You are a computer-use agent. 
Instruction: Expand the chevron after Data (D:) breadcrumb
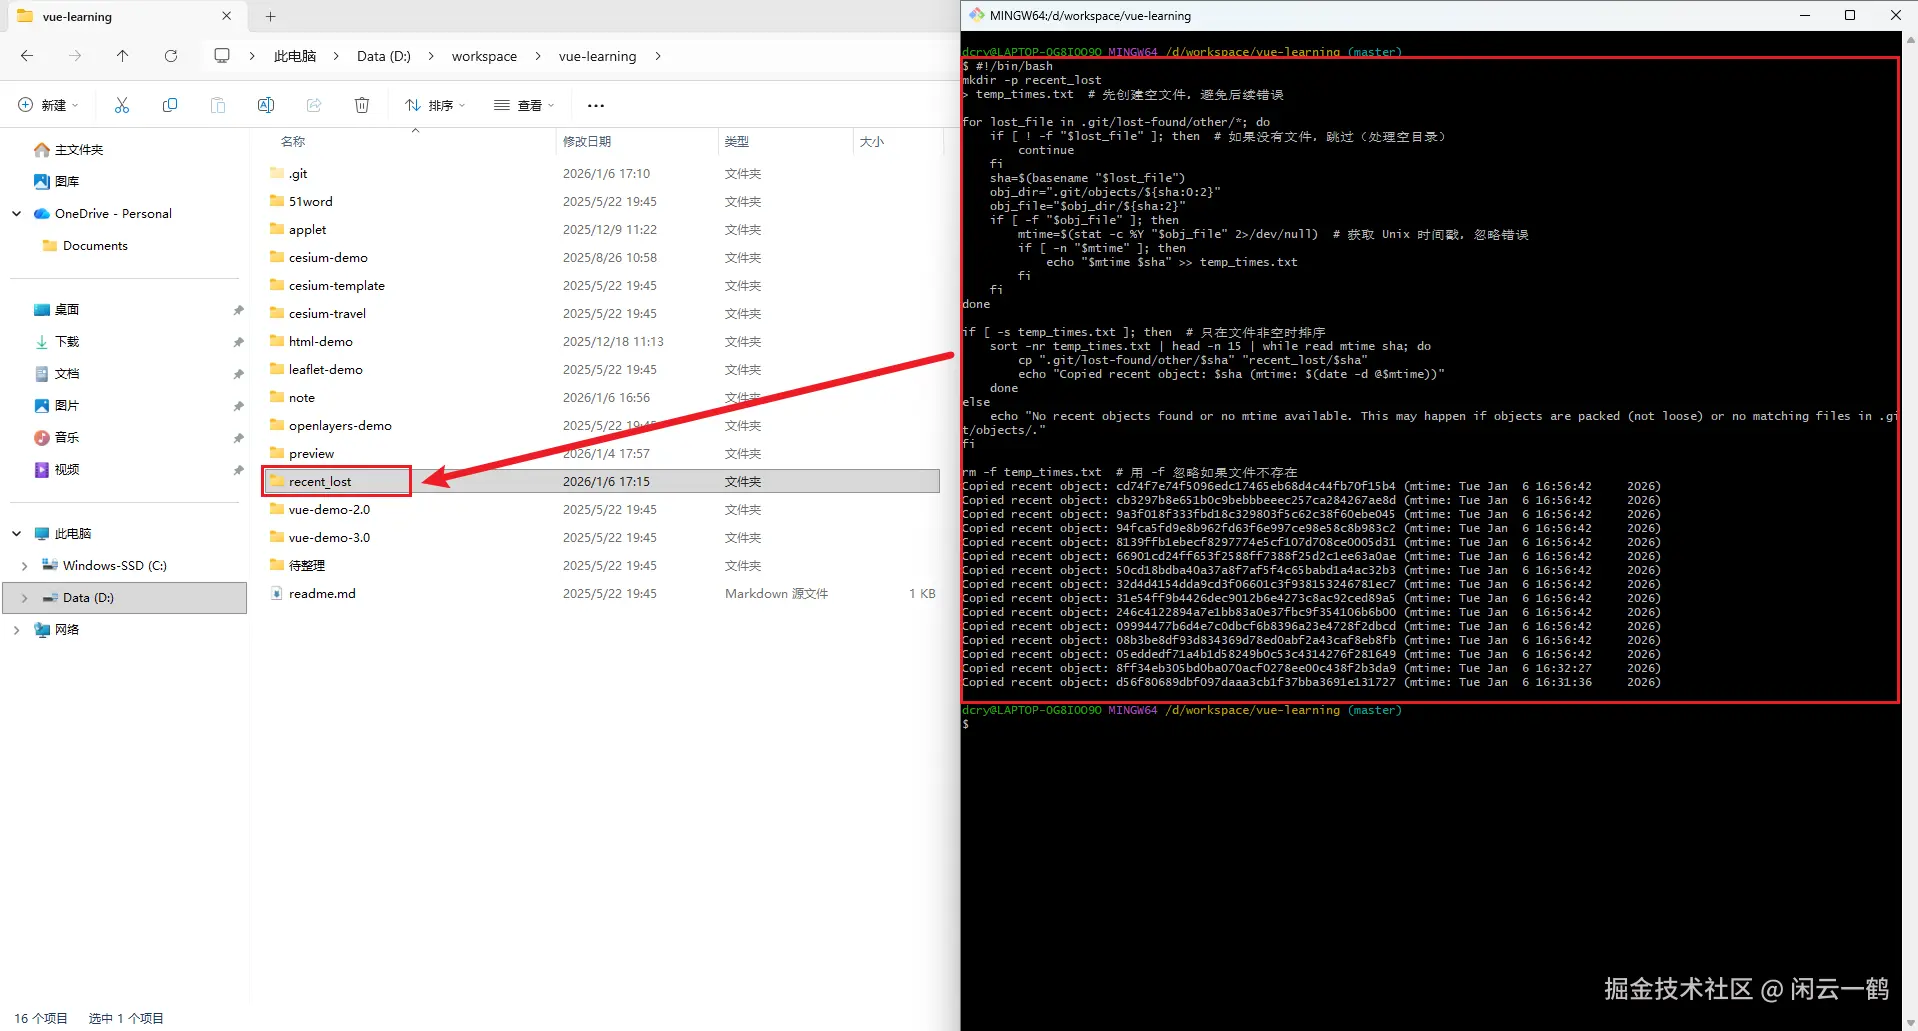coord(431,56)
